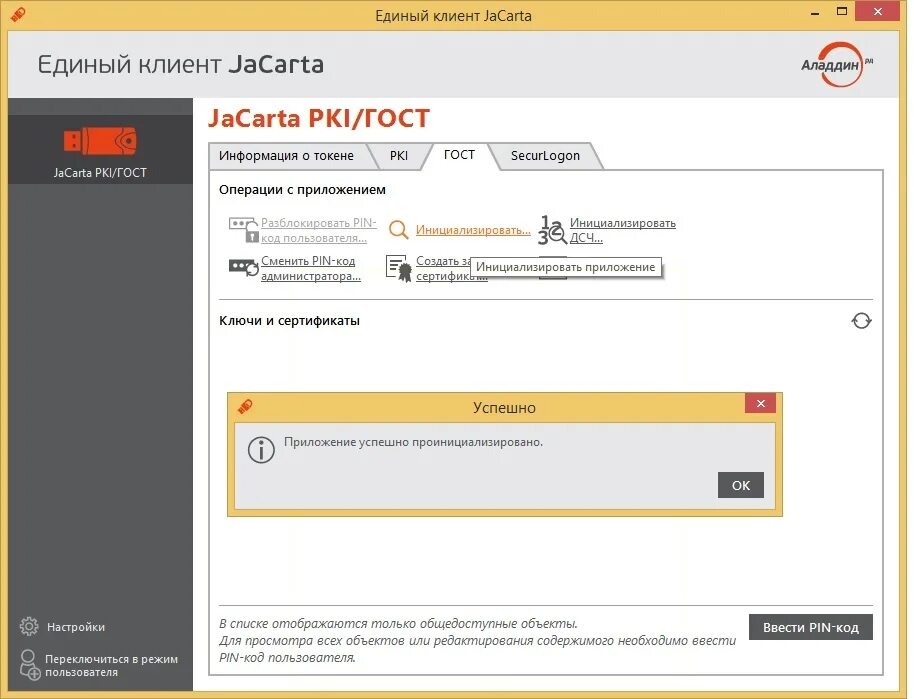
Task: Click the message Приложение успешно проинициализировано
Action: coord(413,442)
